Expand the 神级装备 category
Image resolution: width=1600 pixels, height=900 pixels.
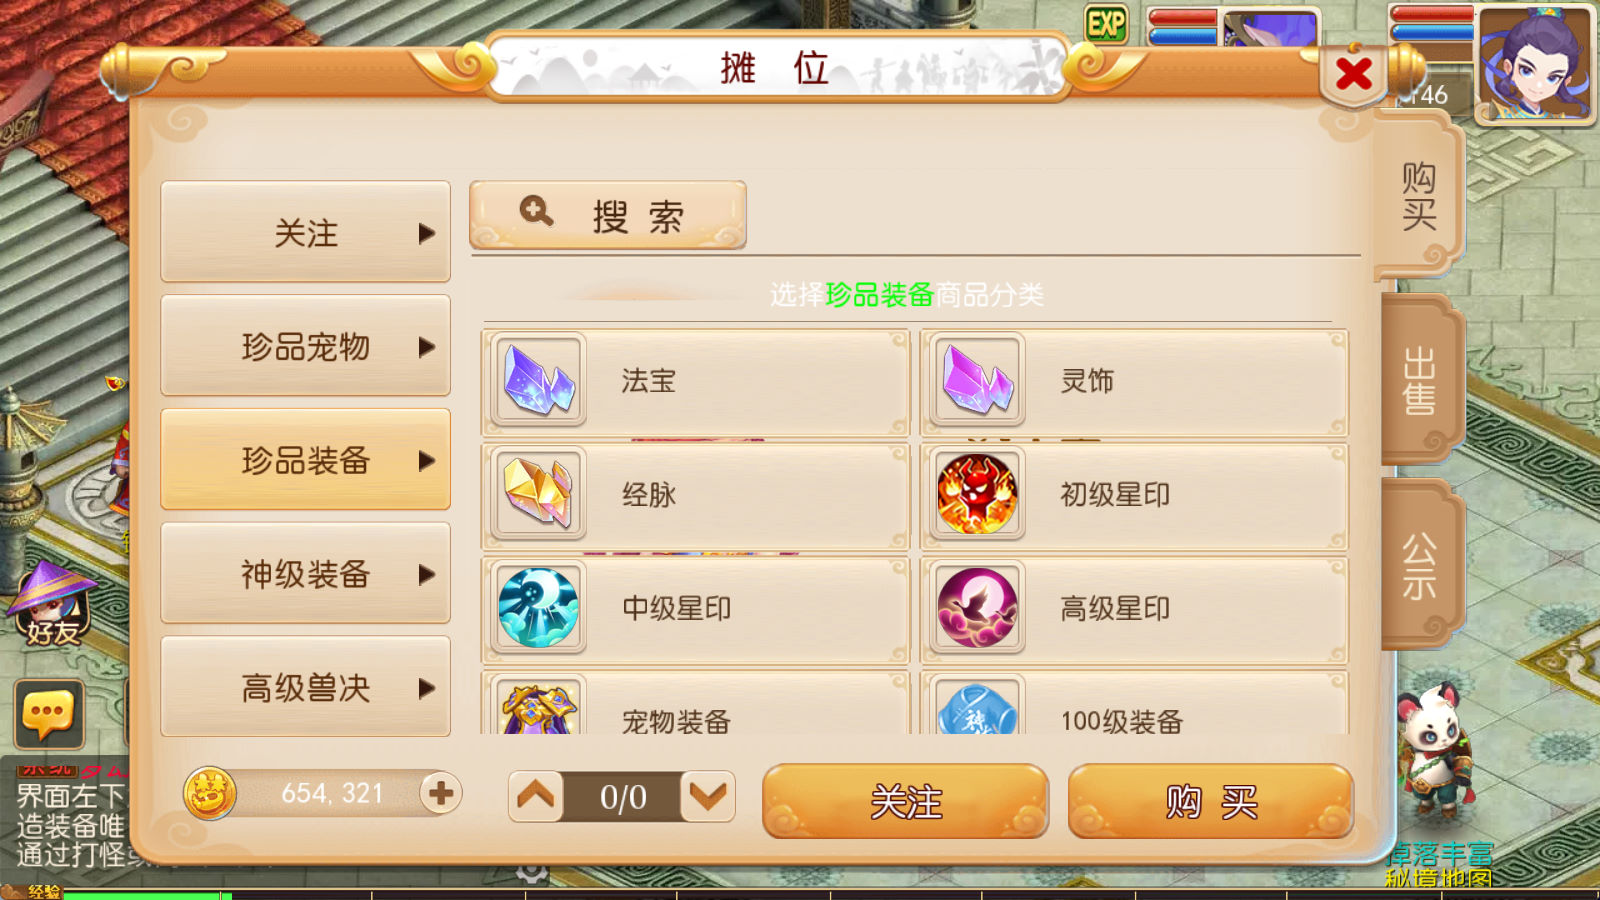[305, 574]
